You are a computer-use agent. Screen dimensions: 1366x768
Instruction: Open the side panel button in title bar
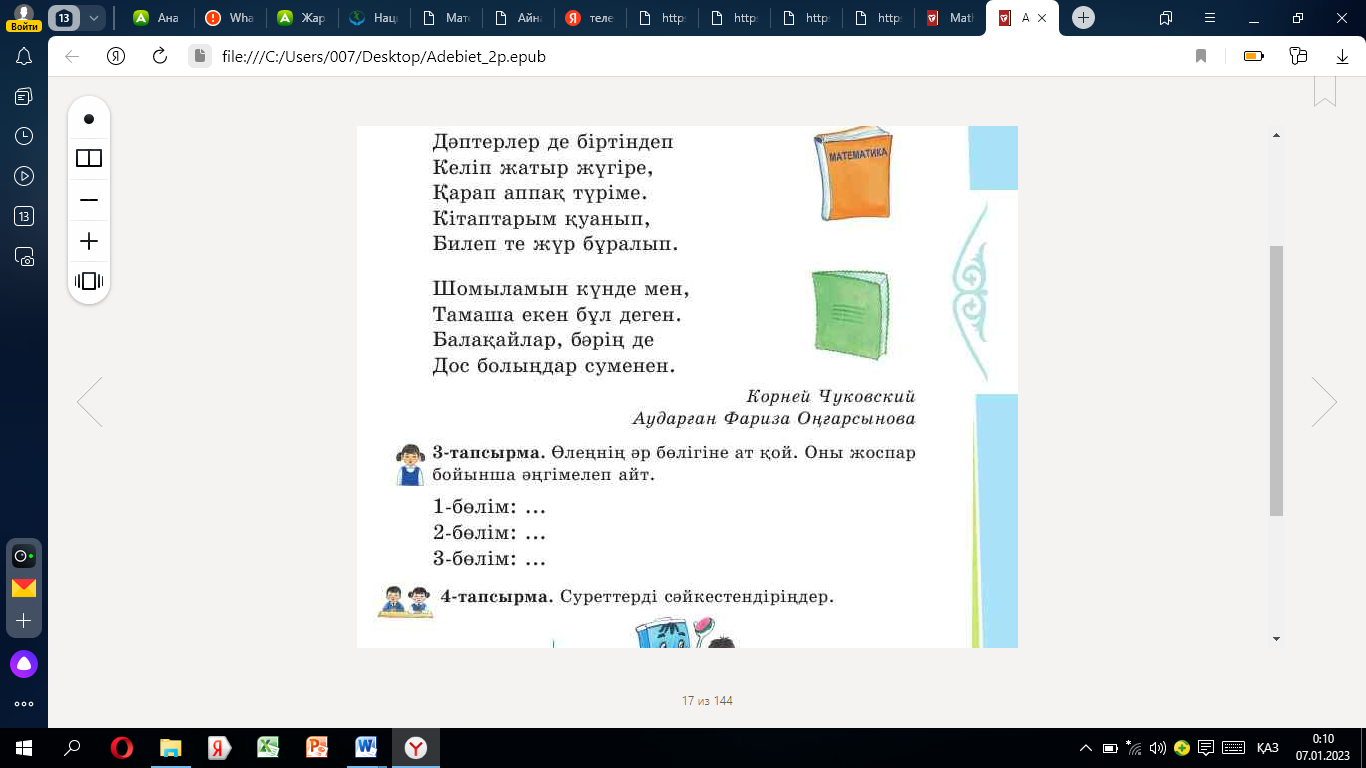[1166, 18]
